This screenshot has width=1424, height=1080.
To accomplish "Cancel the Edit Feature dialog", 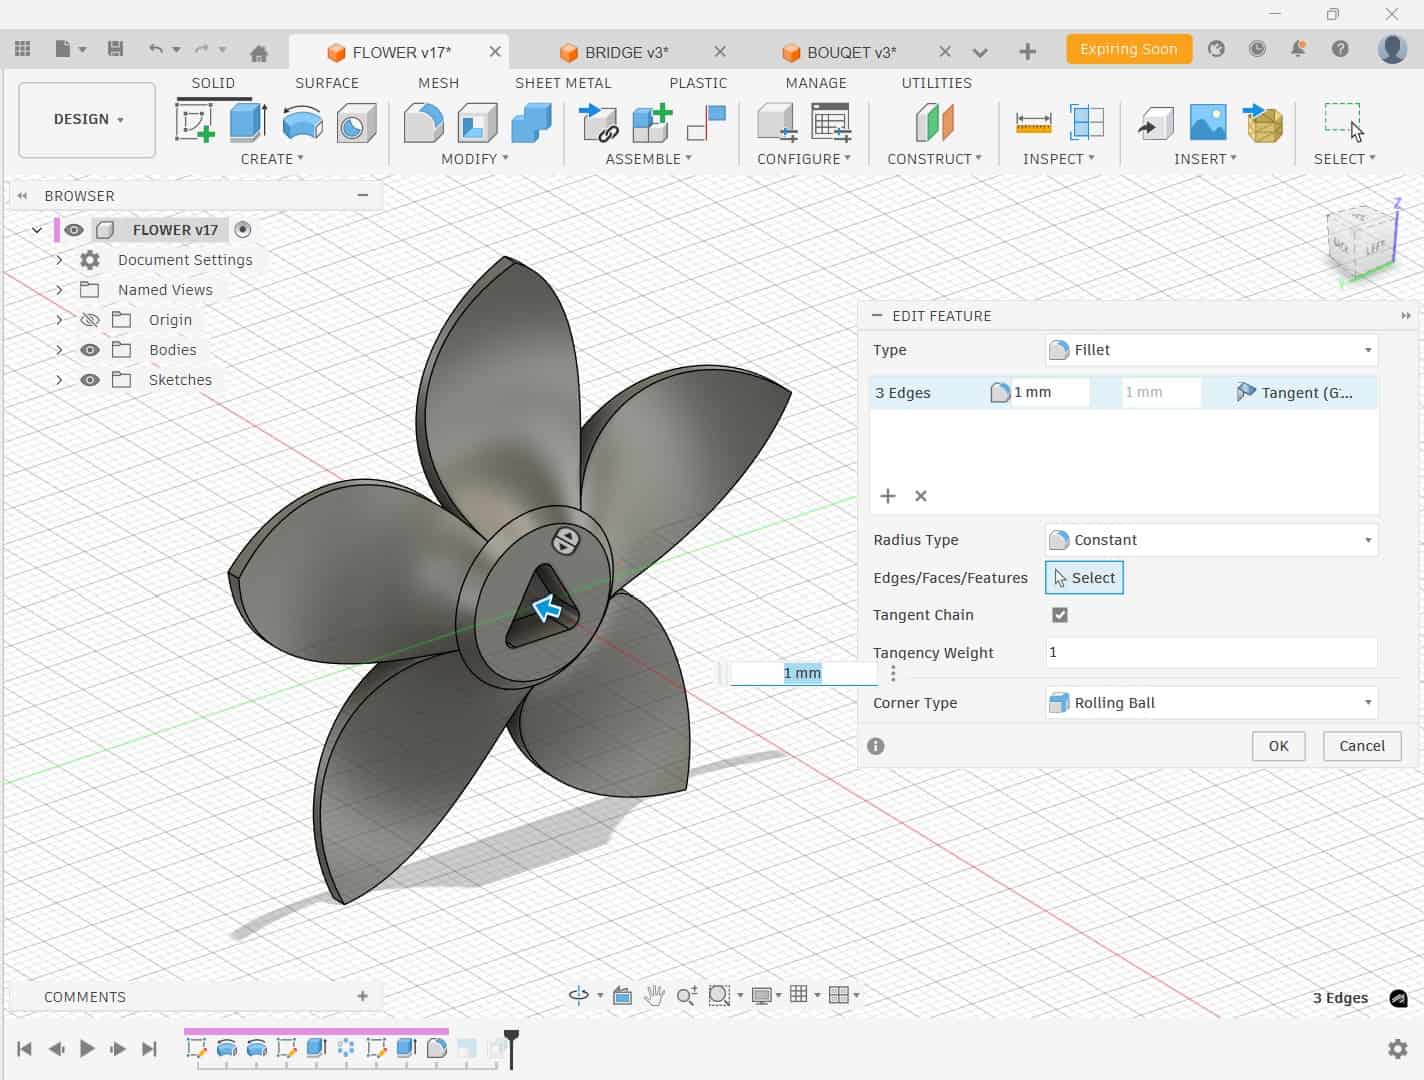I will (x=1362, y=746).
